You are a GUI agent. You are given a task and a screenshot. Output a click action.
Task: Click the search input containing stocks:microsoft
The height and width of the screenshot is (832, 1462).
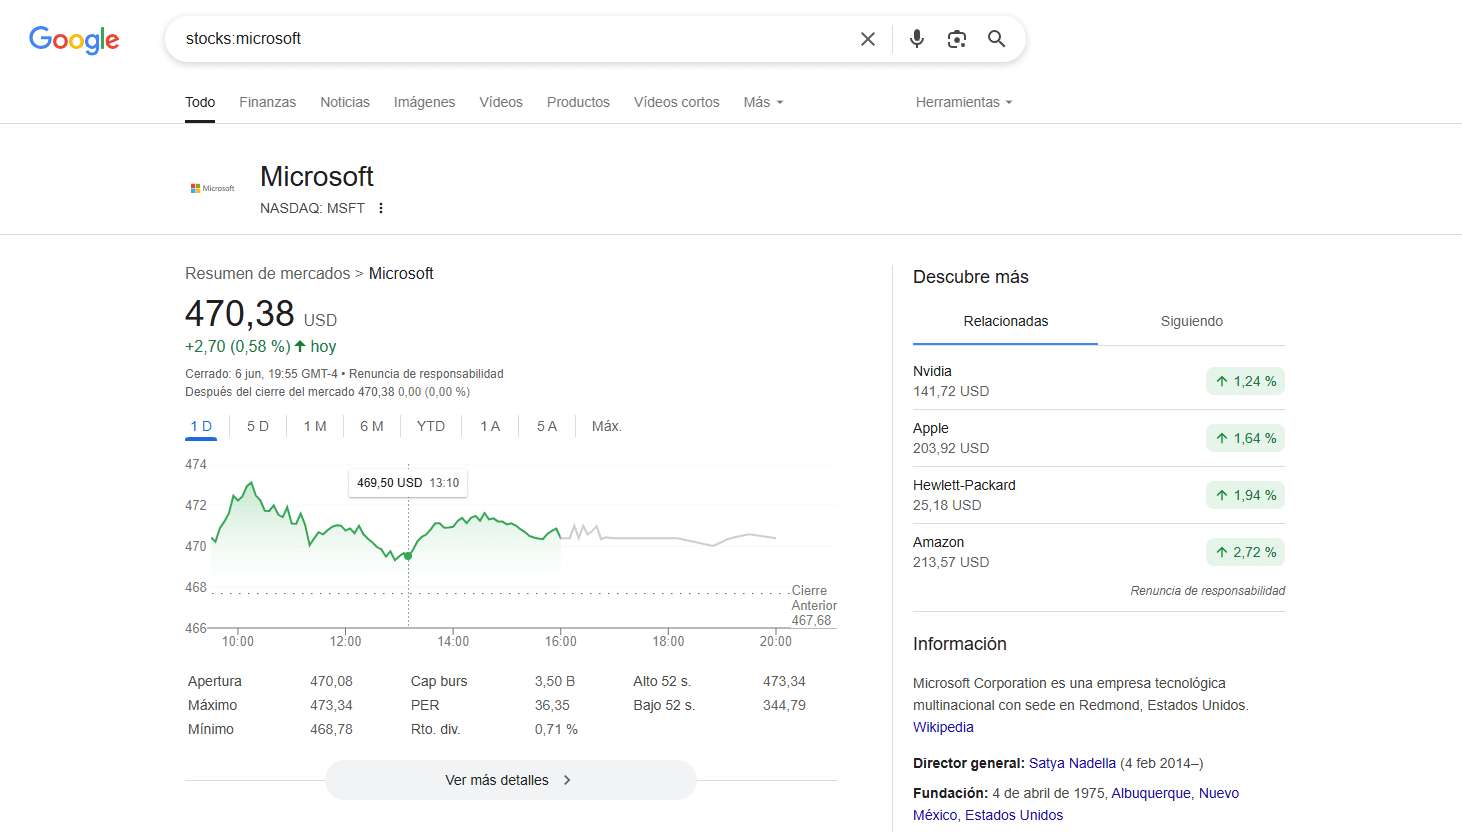point(515,39)
